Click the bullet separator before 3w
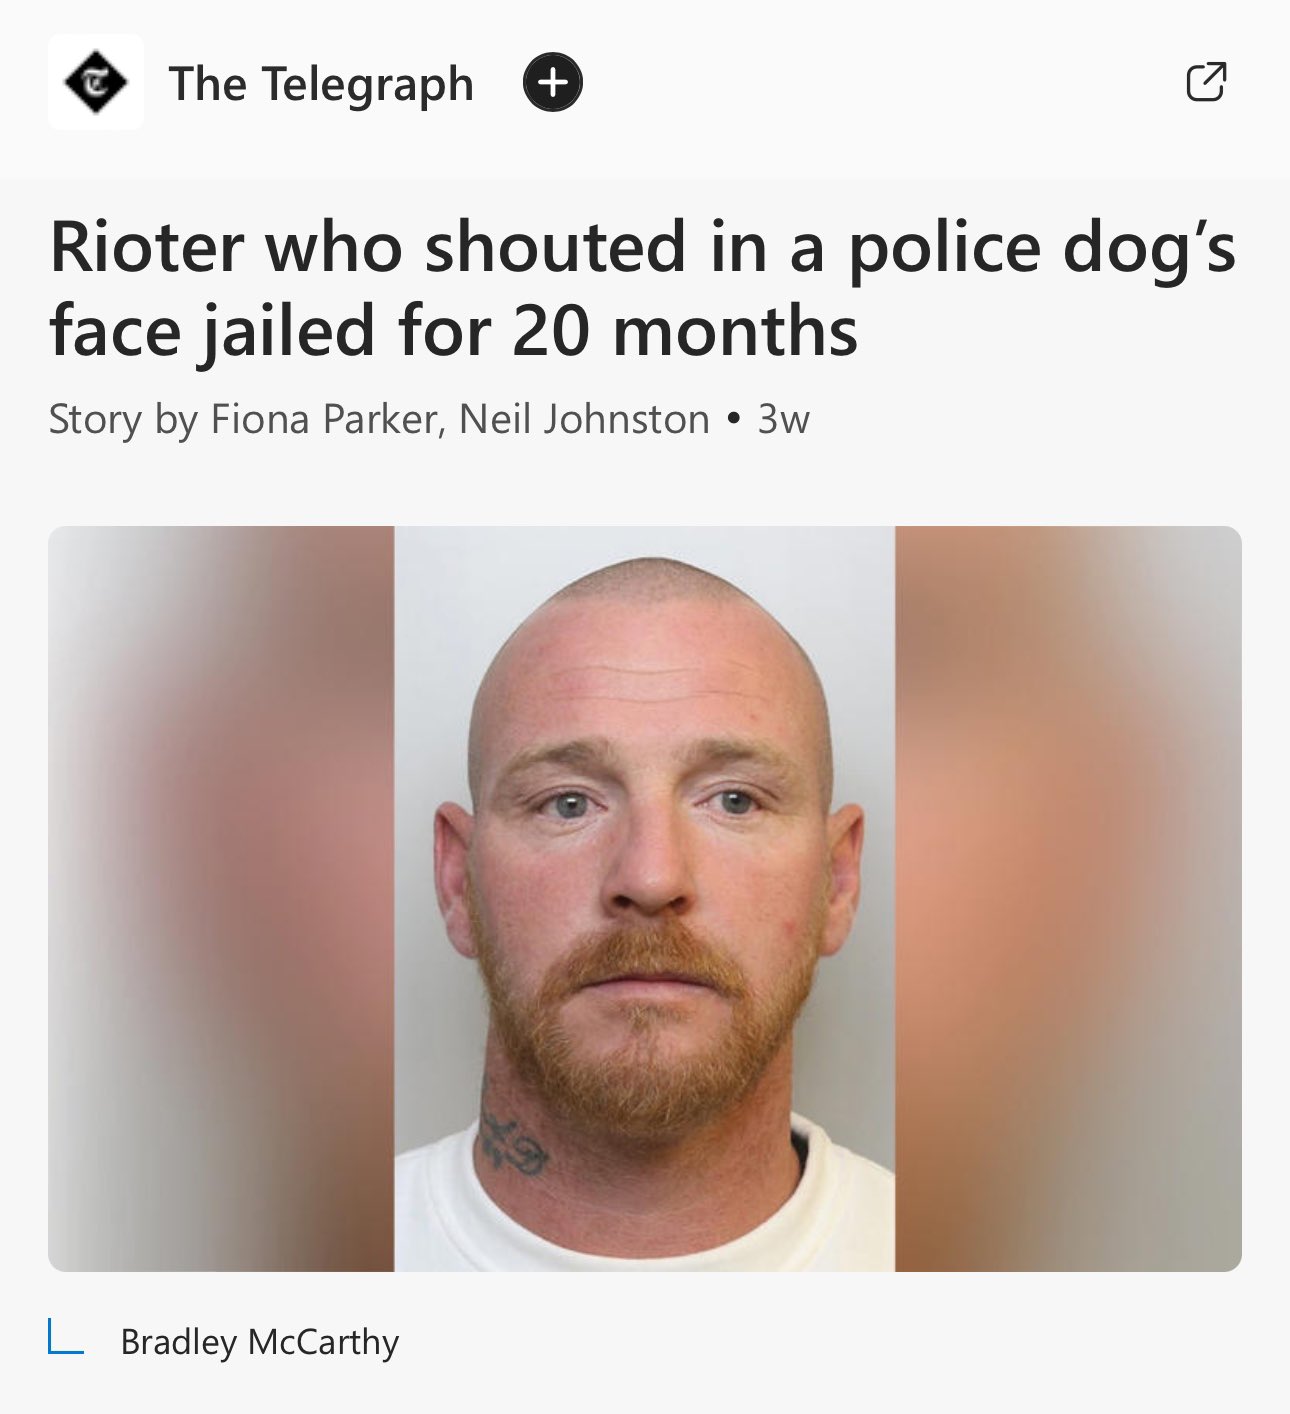 [735, 419]
